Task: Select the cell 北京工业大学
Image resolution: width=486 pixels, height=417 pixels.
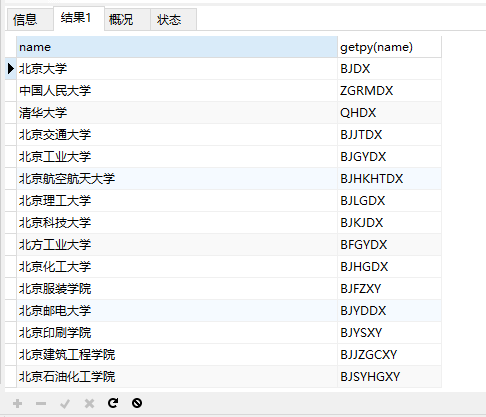Action: click(x=177, y=157)
